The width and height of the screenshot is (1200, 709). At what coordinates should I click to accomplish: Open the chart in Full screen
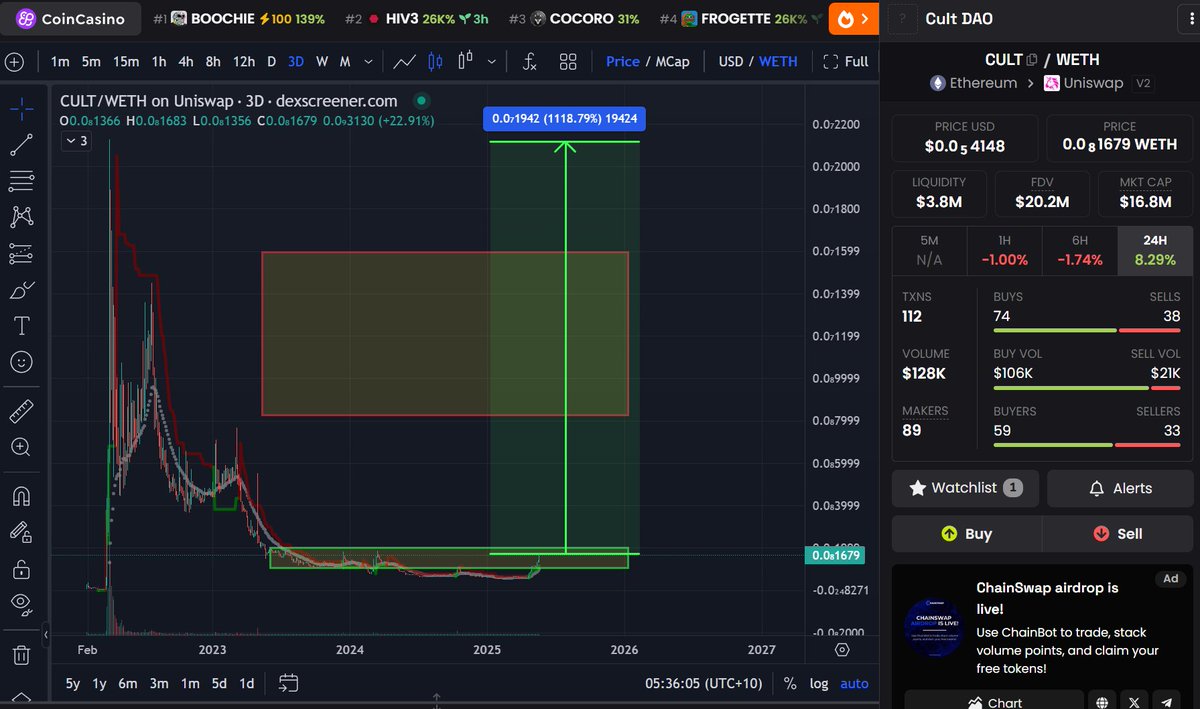(x=845, y=62)
